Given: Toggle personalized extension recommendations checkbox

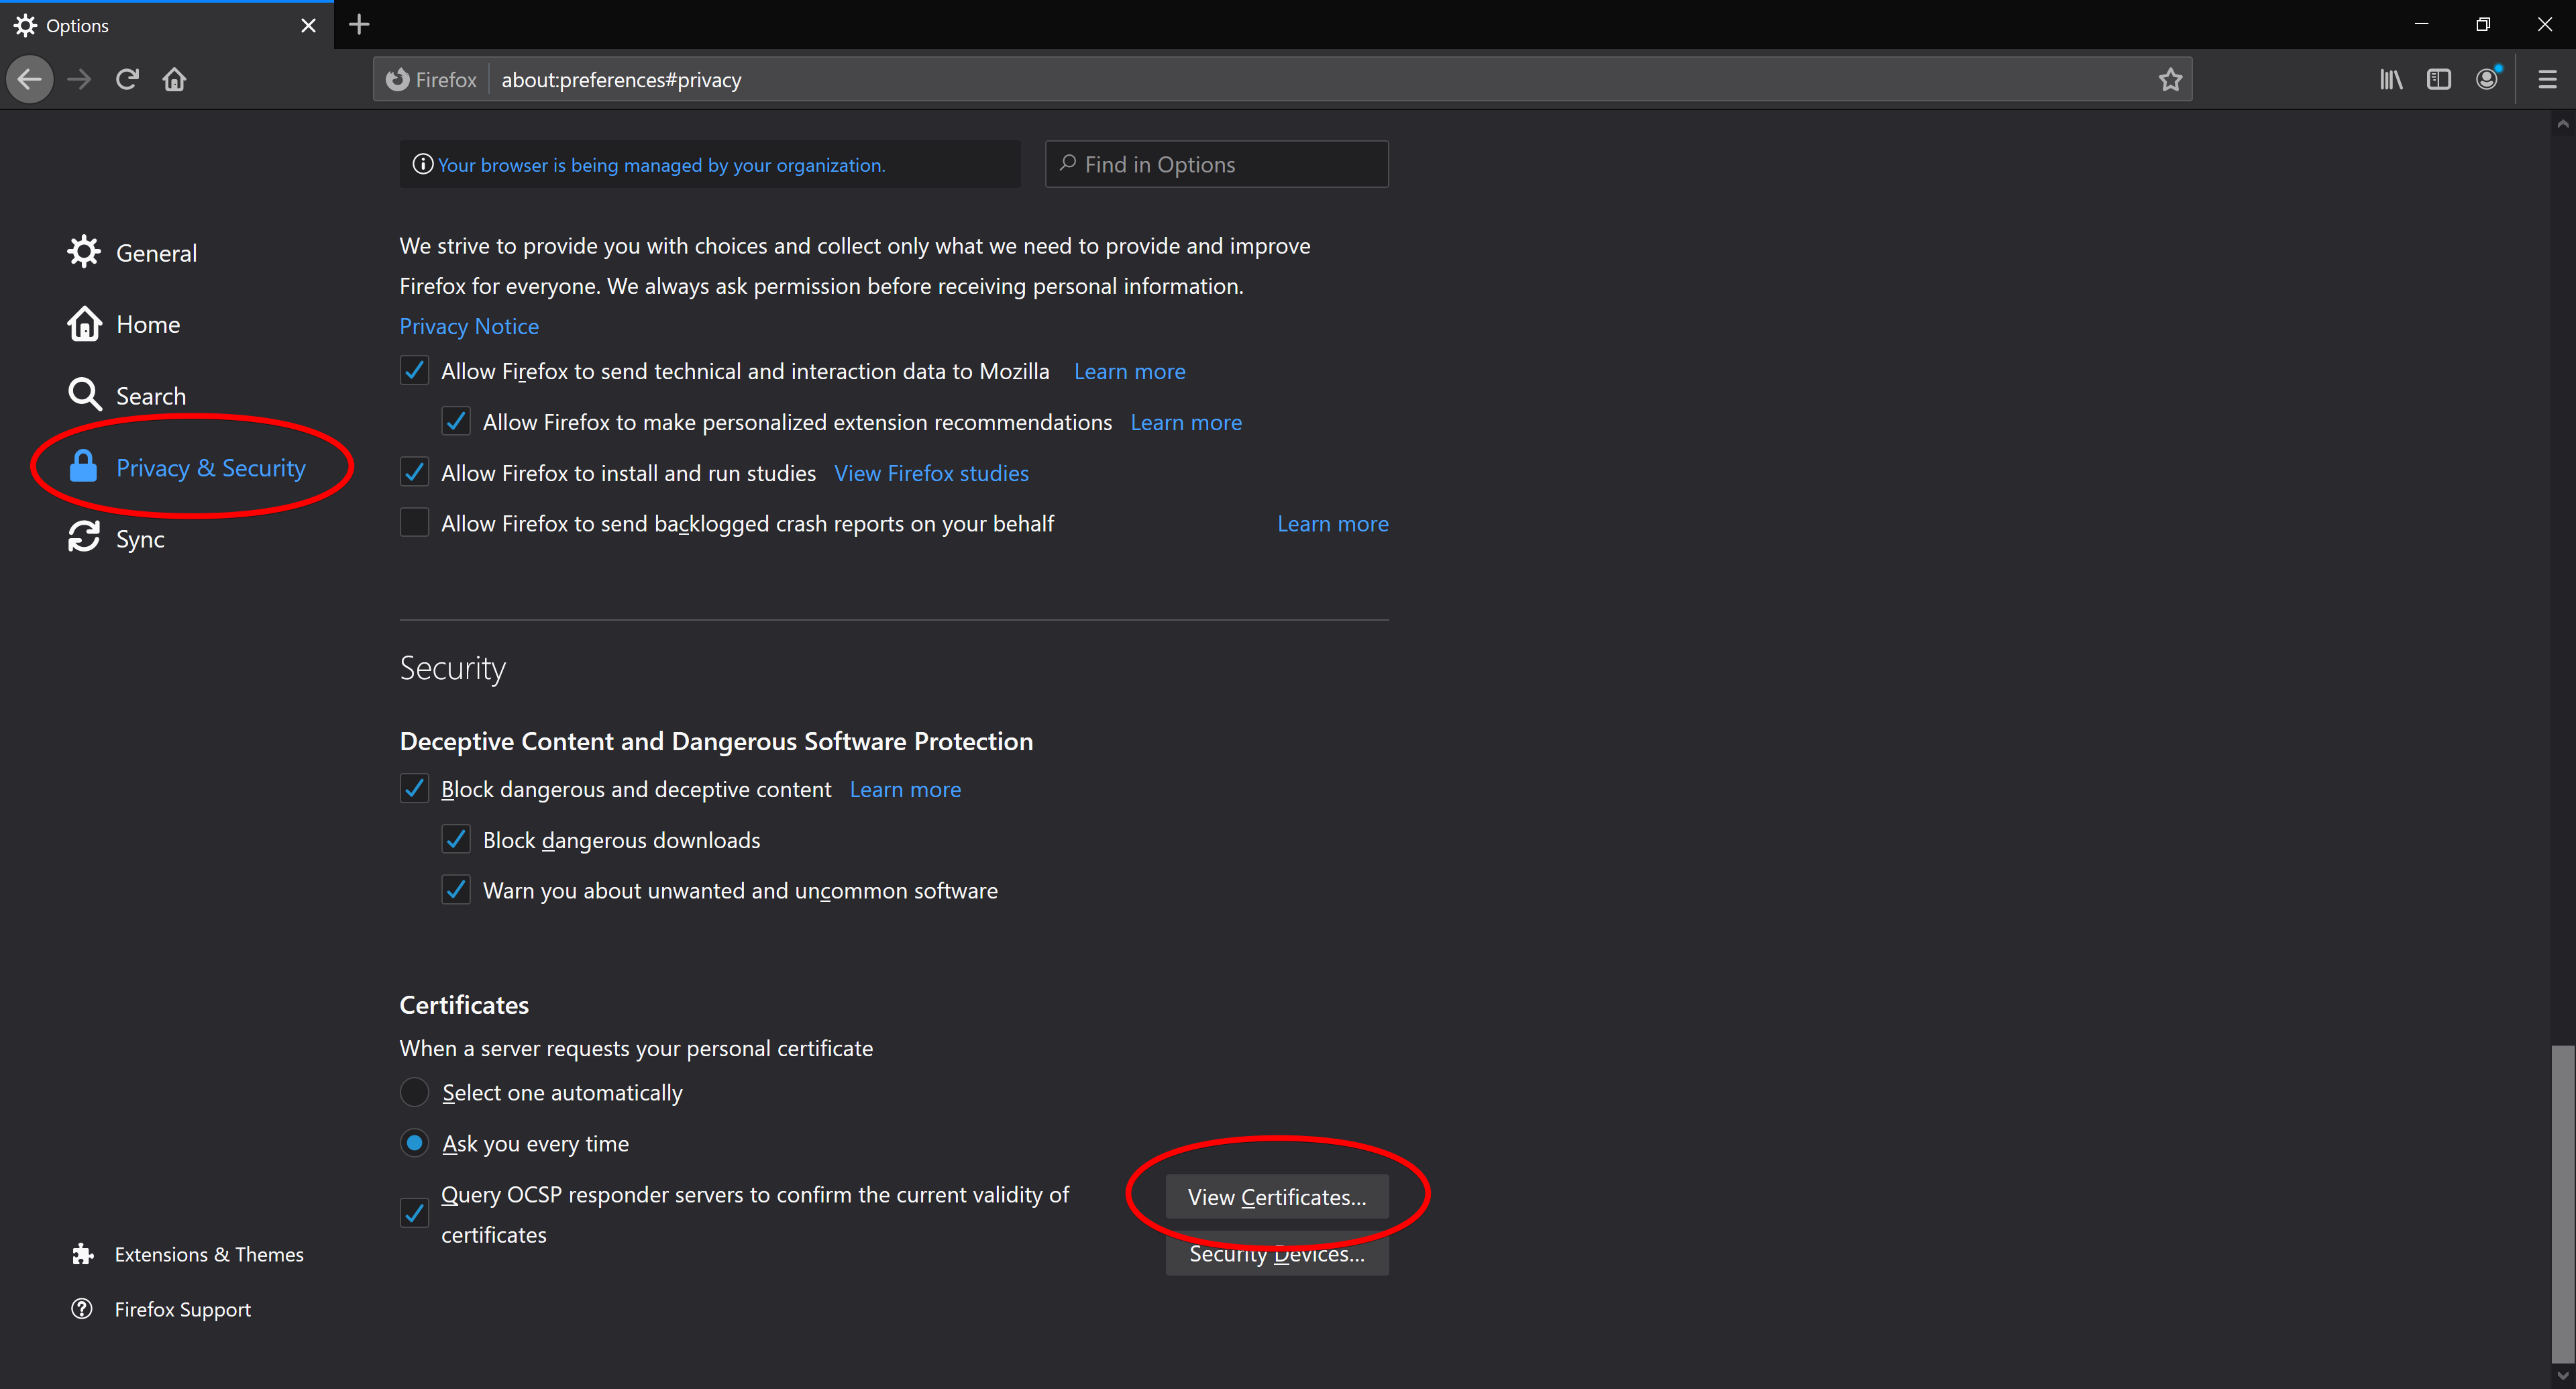Looking at the screenshot, I should [457, 422].
